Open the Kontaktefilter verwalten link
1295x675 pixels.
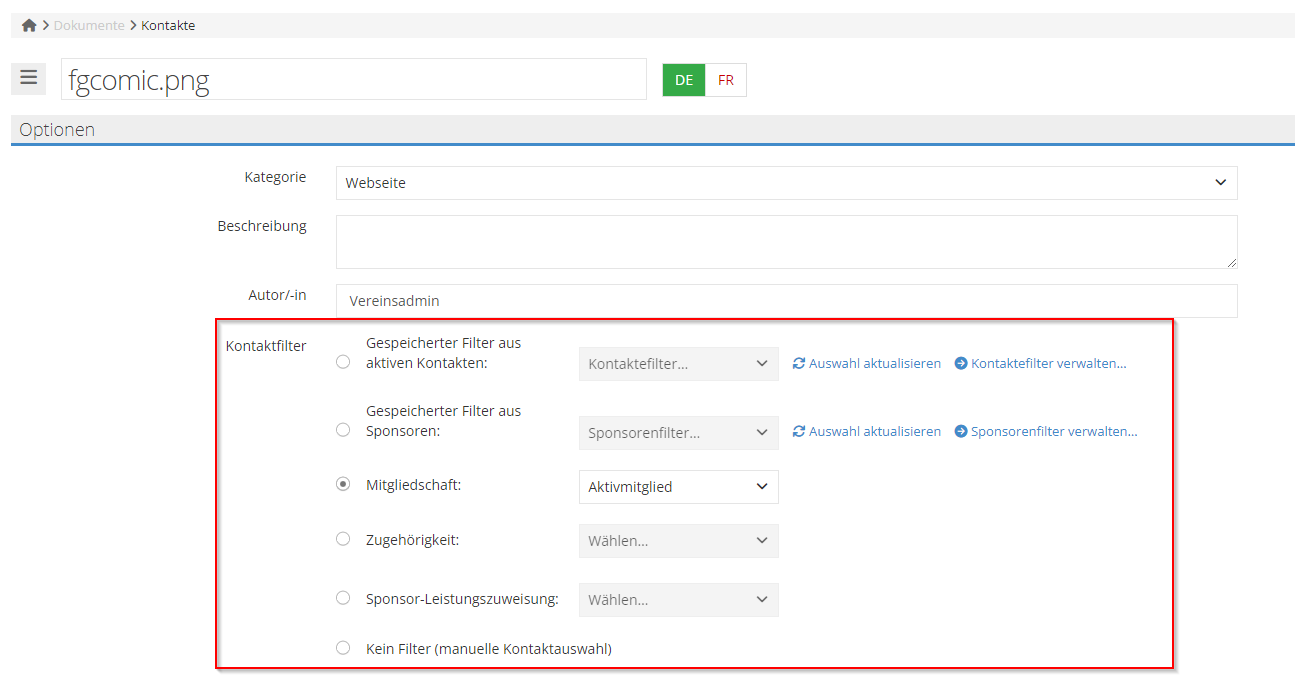(x=1048, y=364)
